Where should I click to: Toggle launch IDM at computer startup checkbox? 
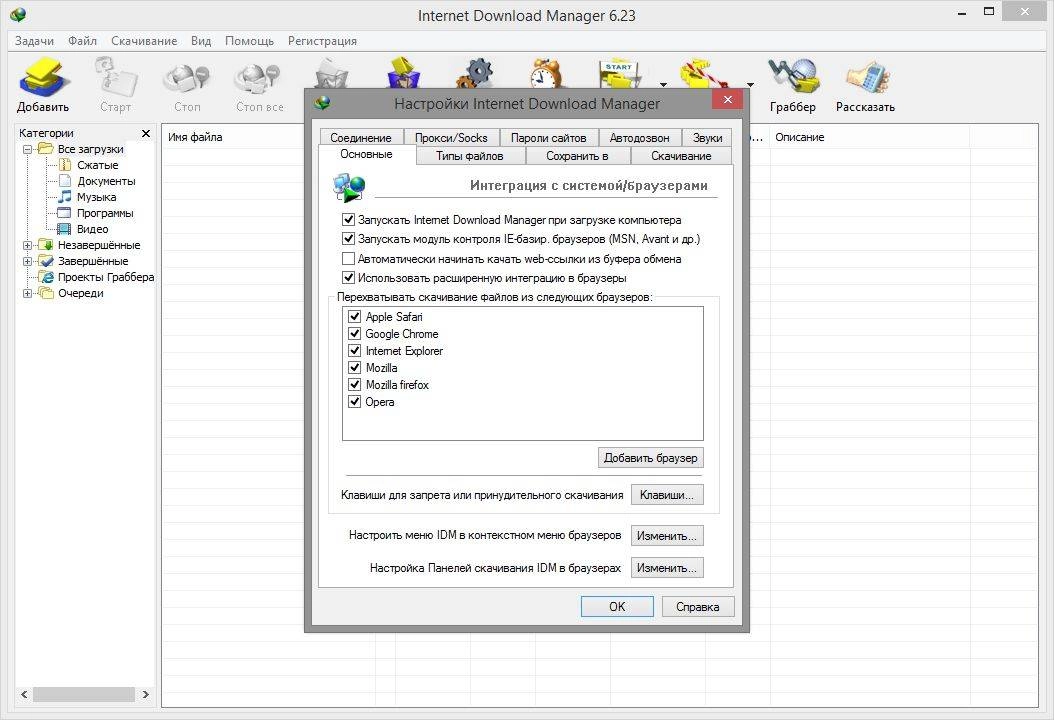coord(348,219)
